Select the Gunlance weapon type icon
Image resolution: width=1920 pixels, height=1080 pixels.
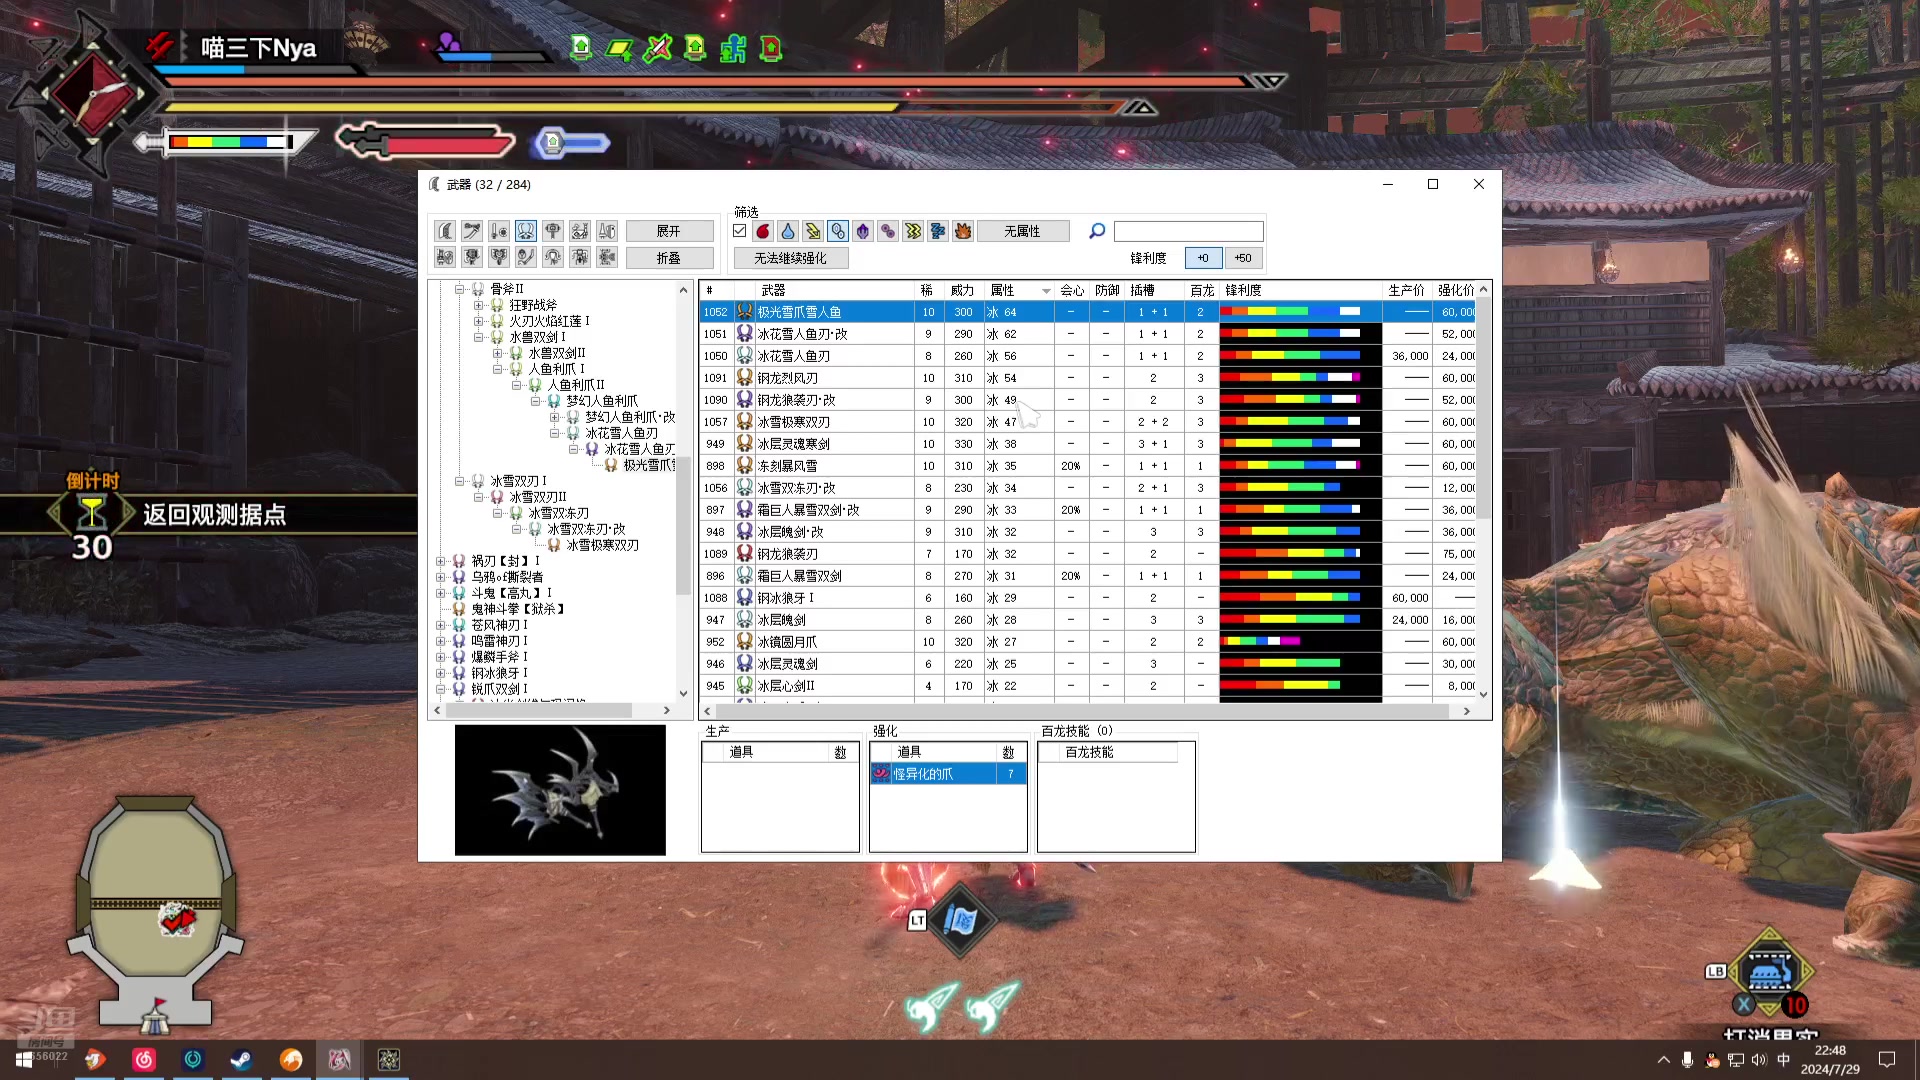coord(446,258)
